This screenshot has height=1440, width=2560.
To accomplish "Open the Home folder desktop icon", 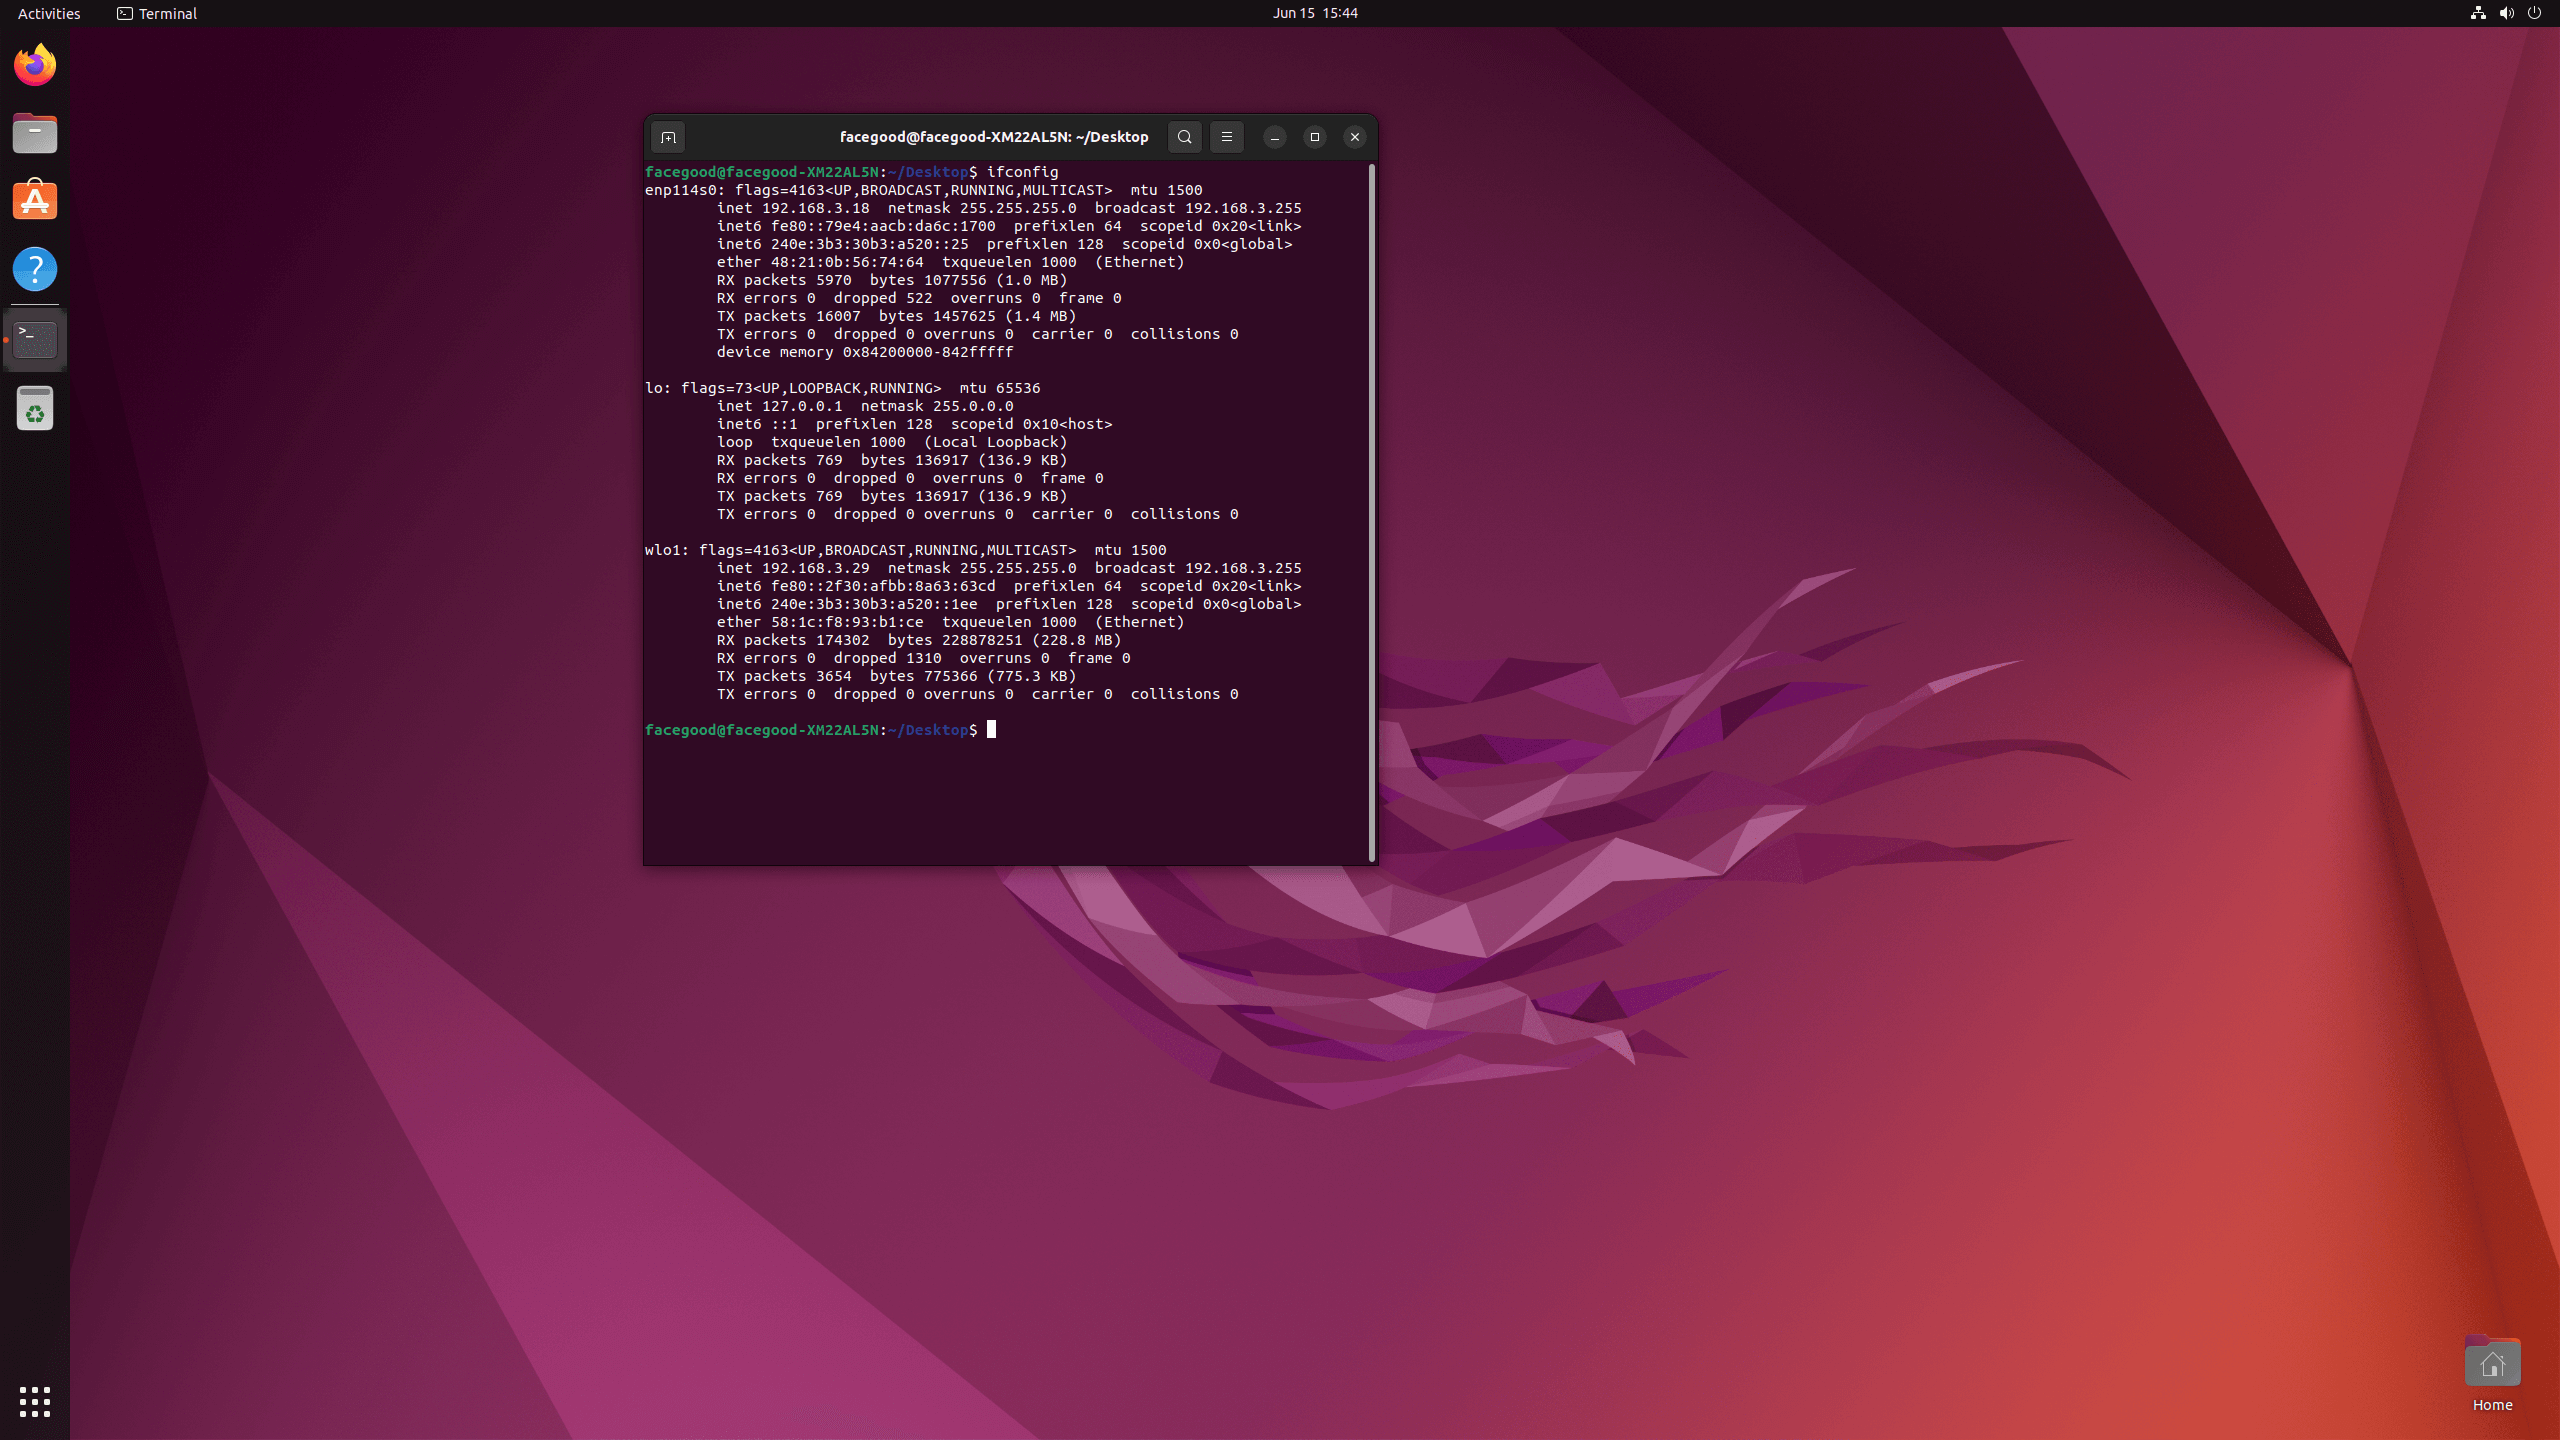I will [2492, 1374].
